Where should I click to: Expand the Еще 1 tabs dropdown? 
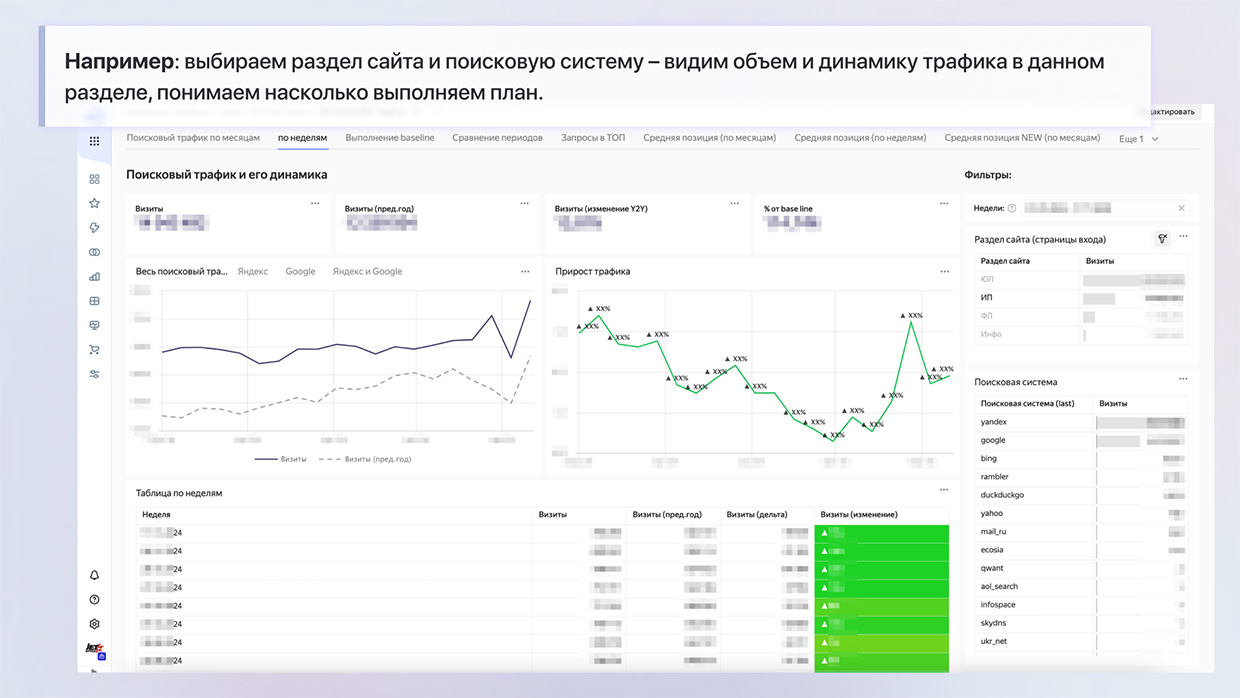[x=1138, y=139]
